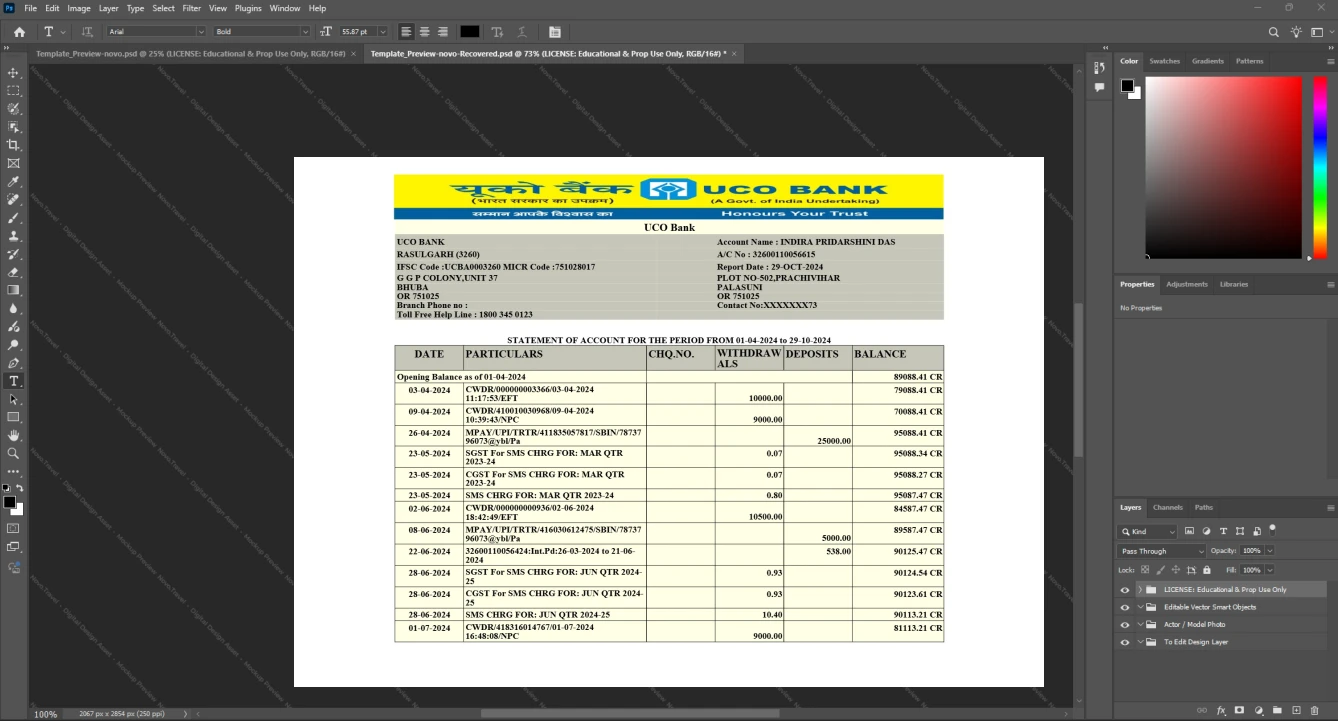This screenshot has height=721, width=1338.
Task: Open search from top-right magnifier
Action: point(1273,32)
